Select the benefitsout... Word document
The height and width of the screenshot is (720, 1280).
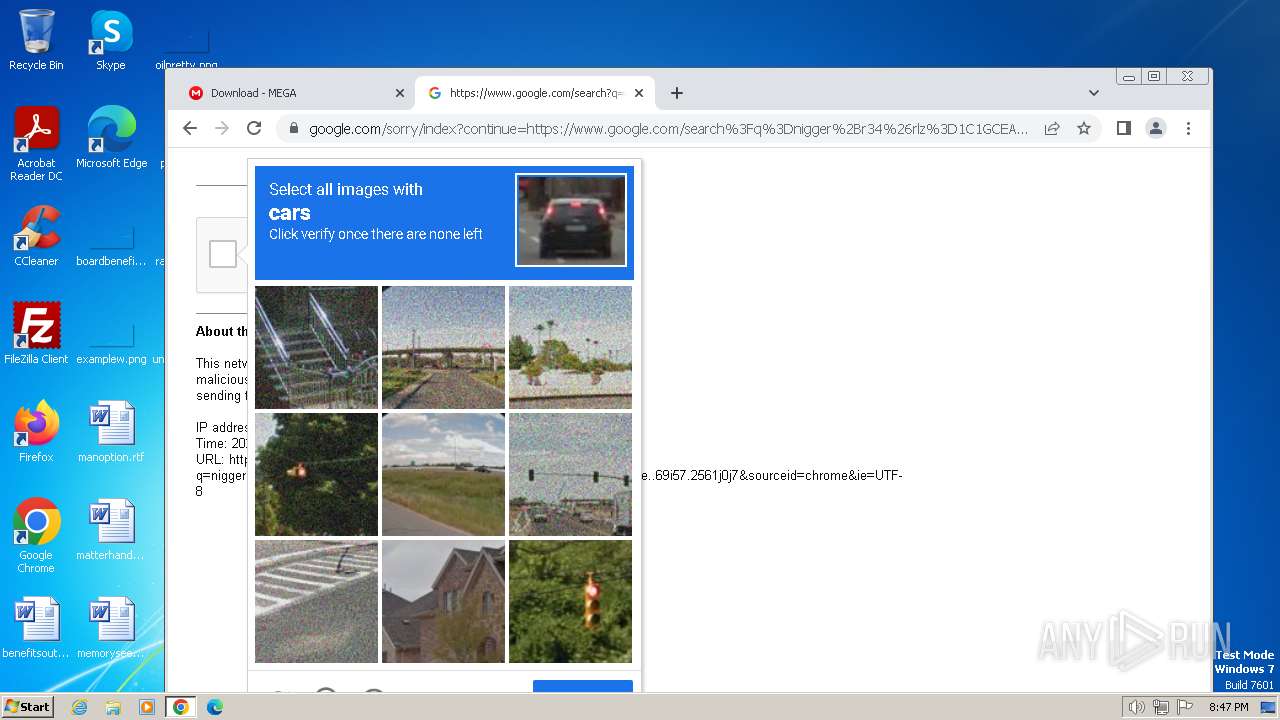pos(36,628)
